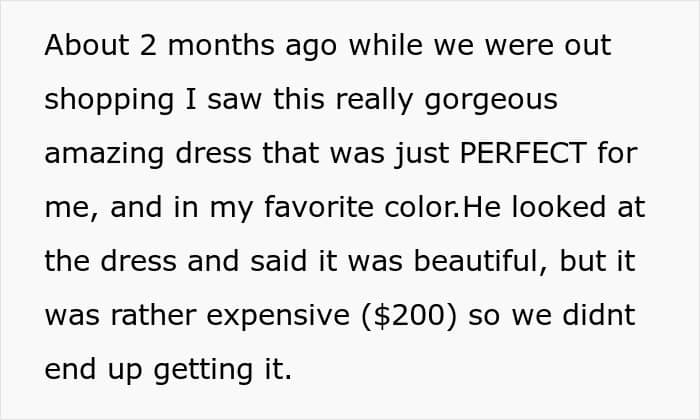Image resolution: width=700 pixels, height=420 pixels.
Task: Click the number '2' in first line
Action: click(148, 45)
